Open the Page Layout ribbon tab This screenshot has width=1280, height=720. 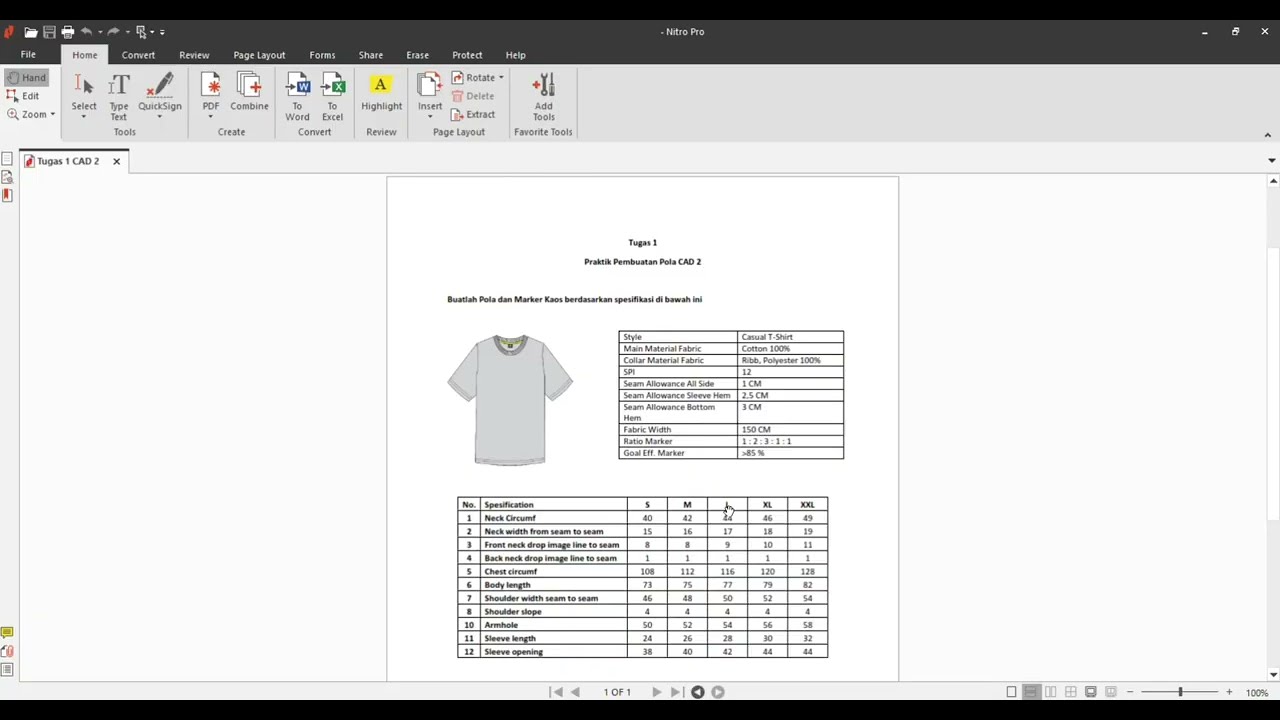pos(259,55)
